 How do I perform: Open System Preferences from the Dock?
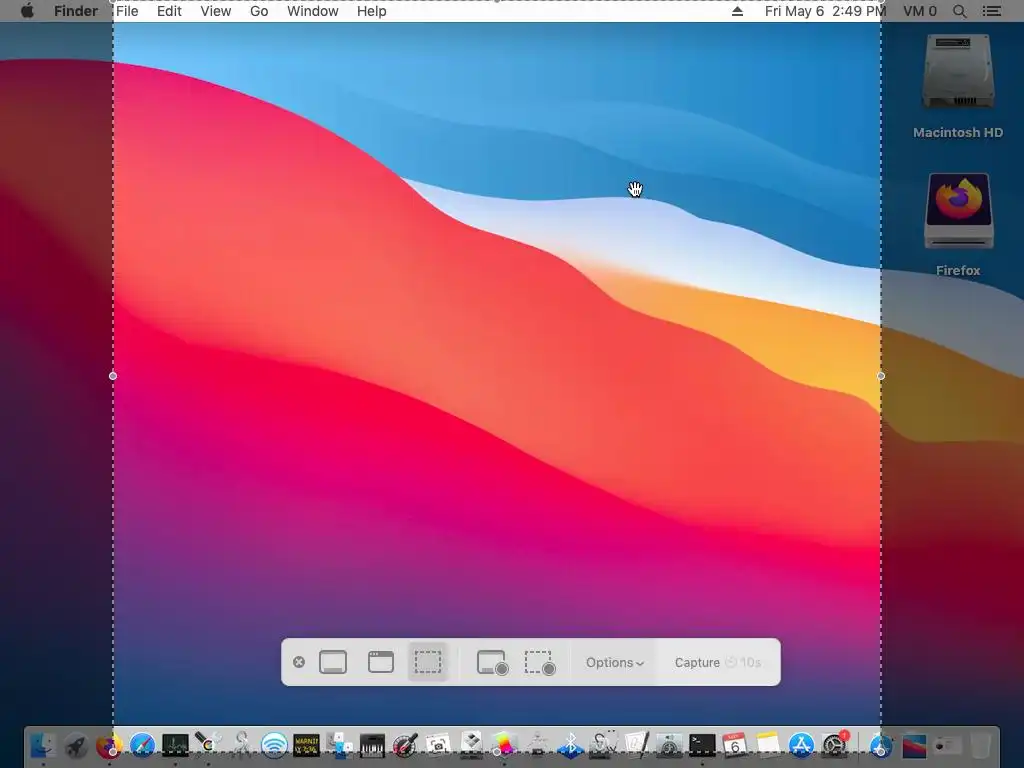(x=835, y=744)
